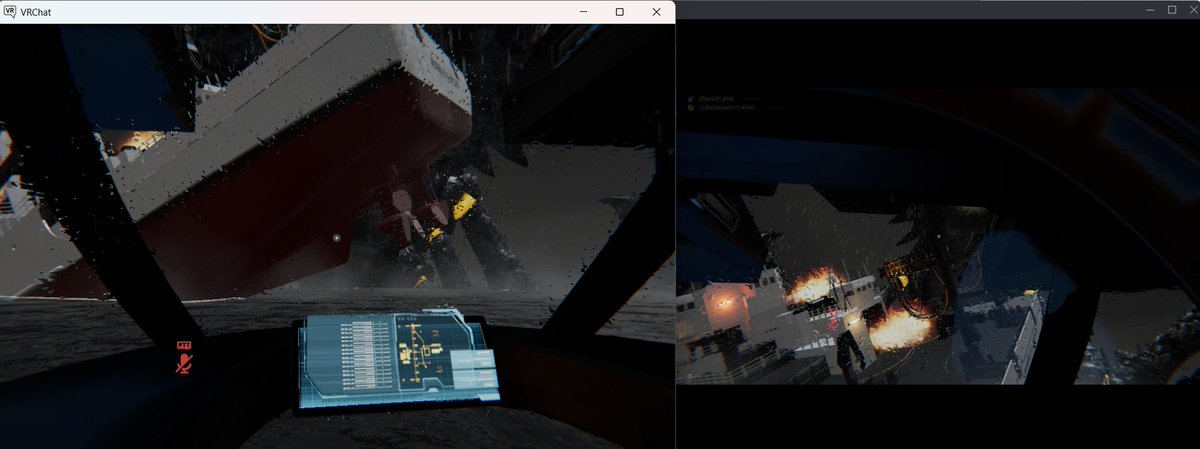Close the VRChat window
The image size is (1200, 449).
pos(656,12)
